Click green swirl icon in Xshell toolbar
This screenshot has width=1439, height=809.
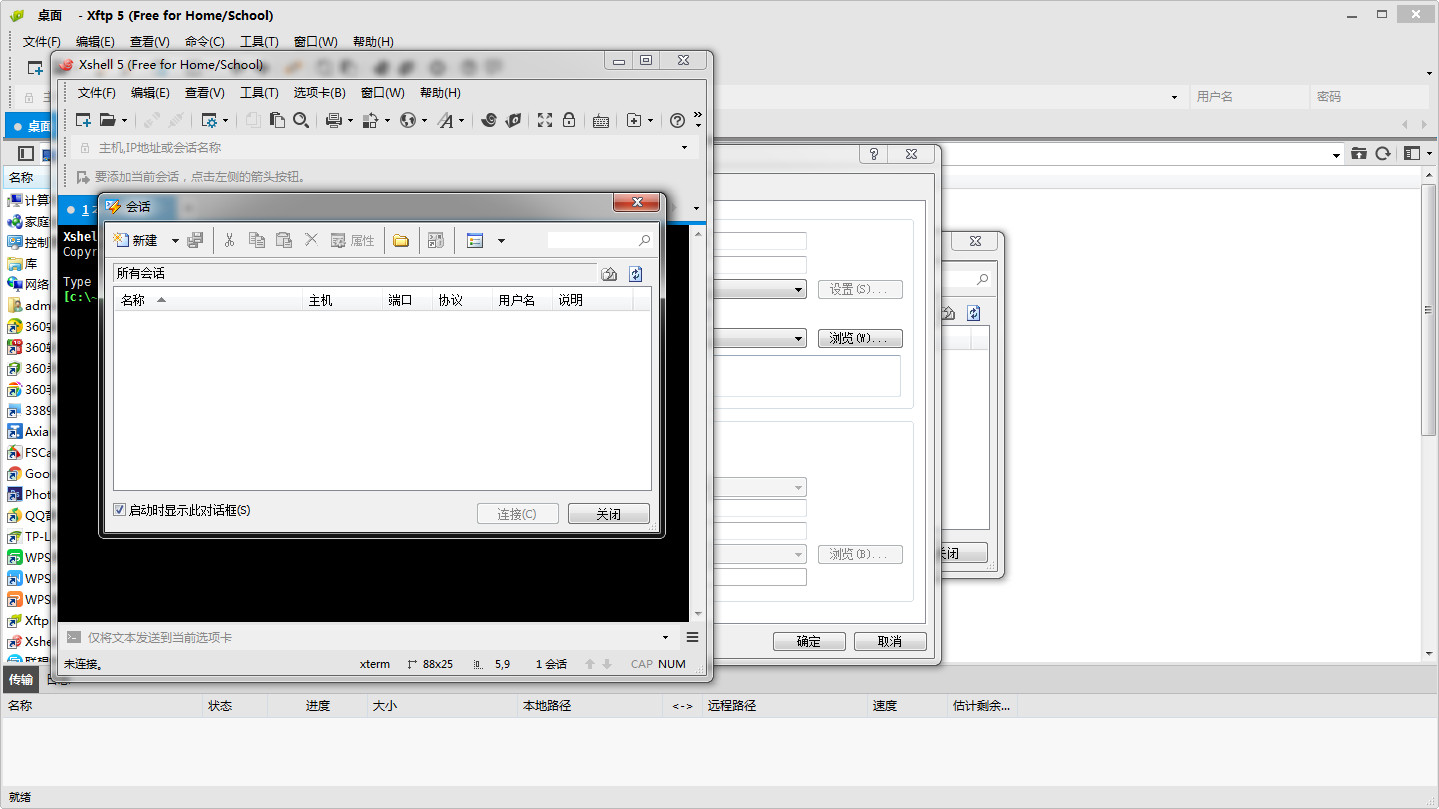pyautogui.click(x=488, y=120)
